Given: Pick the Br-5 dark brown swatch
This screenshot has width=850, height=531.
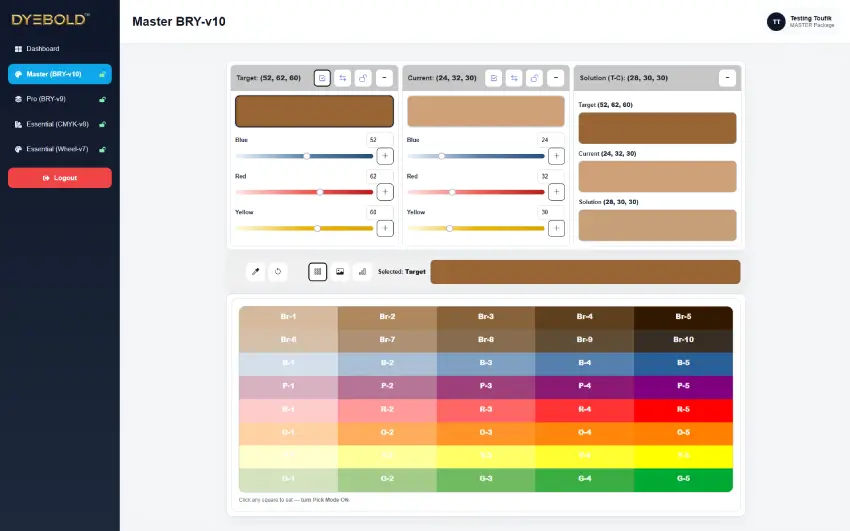Looking at the screenshot, I should (x=683, y=316).
